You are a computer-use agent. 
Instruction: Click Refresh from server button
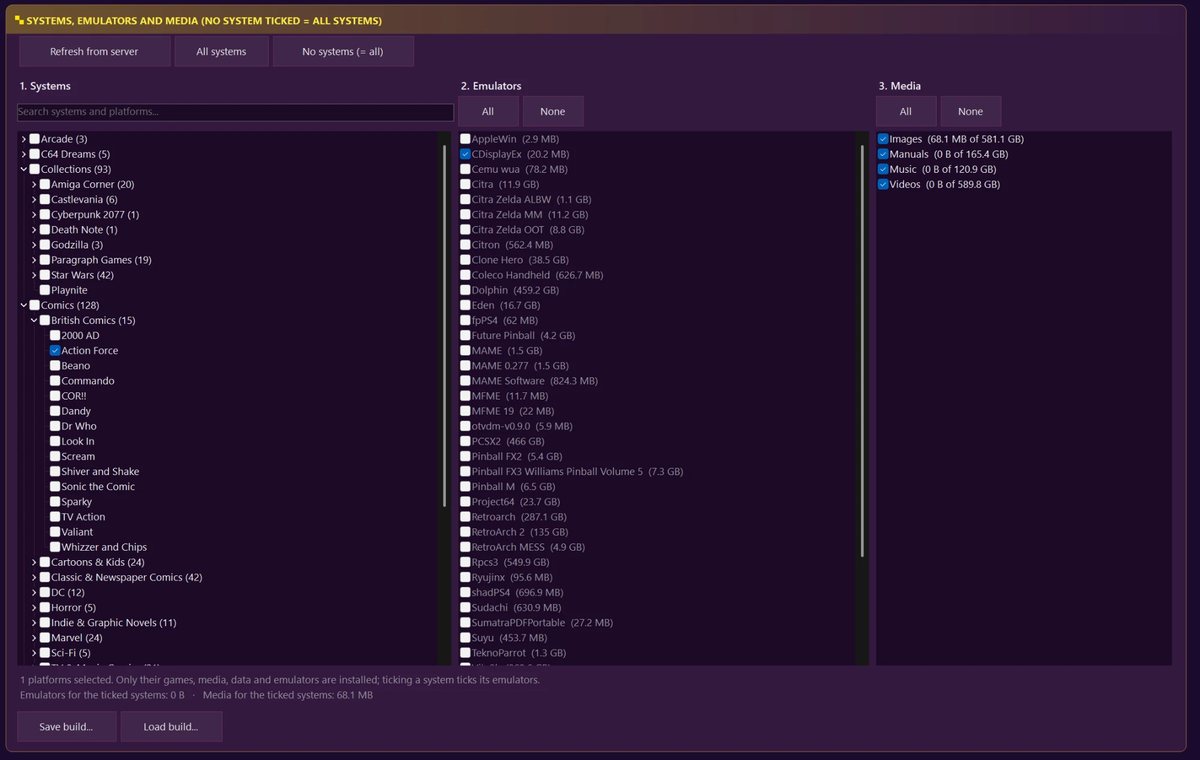pyautogui.click(x=94, y=51)
